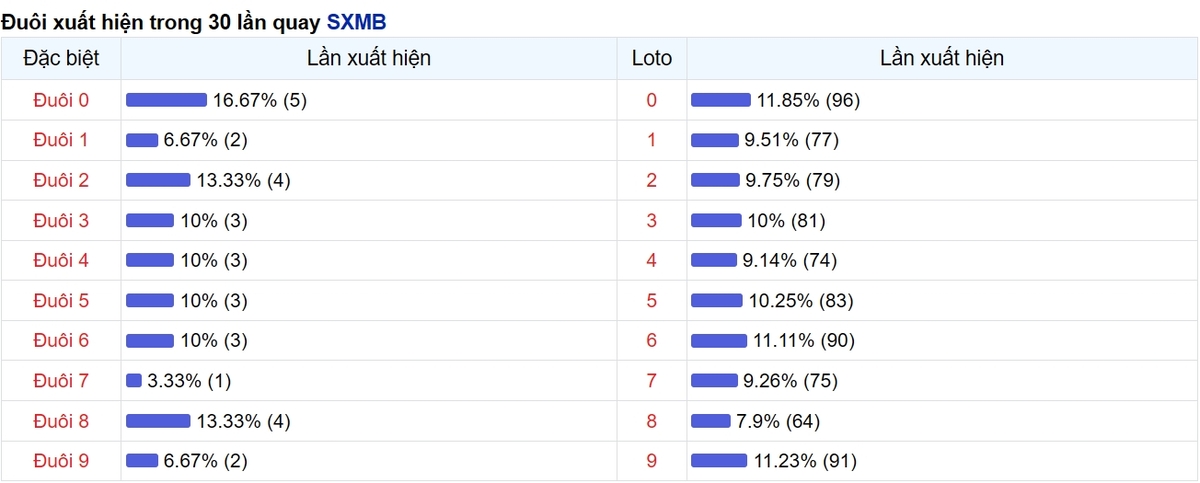
Task: Click the Loto 8 bar showing 7.9%
Action: tap(711, 421)
